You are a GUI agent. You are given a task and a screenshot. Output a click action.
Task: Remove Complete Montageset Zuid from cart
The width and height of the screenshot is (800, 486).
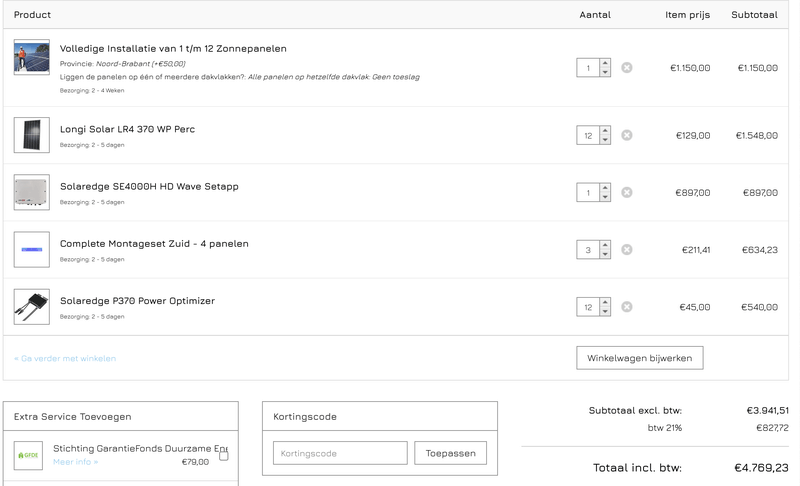coord(627,250)
